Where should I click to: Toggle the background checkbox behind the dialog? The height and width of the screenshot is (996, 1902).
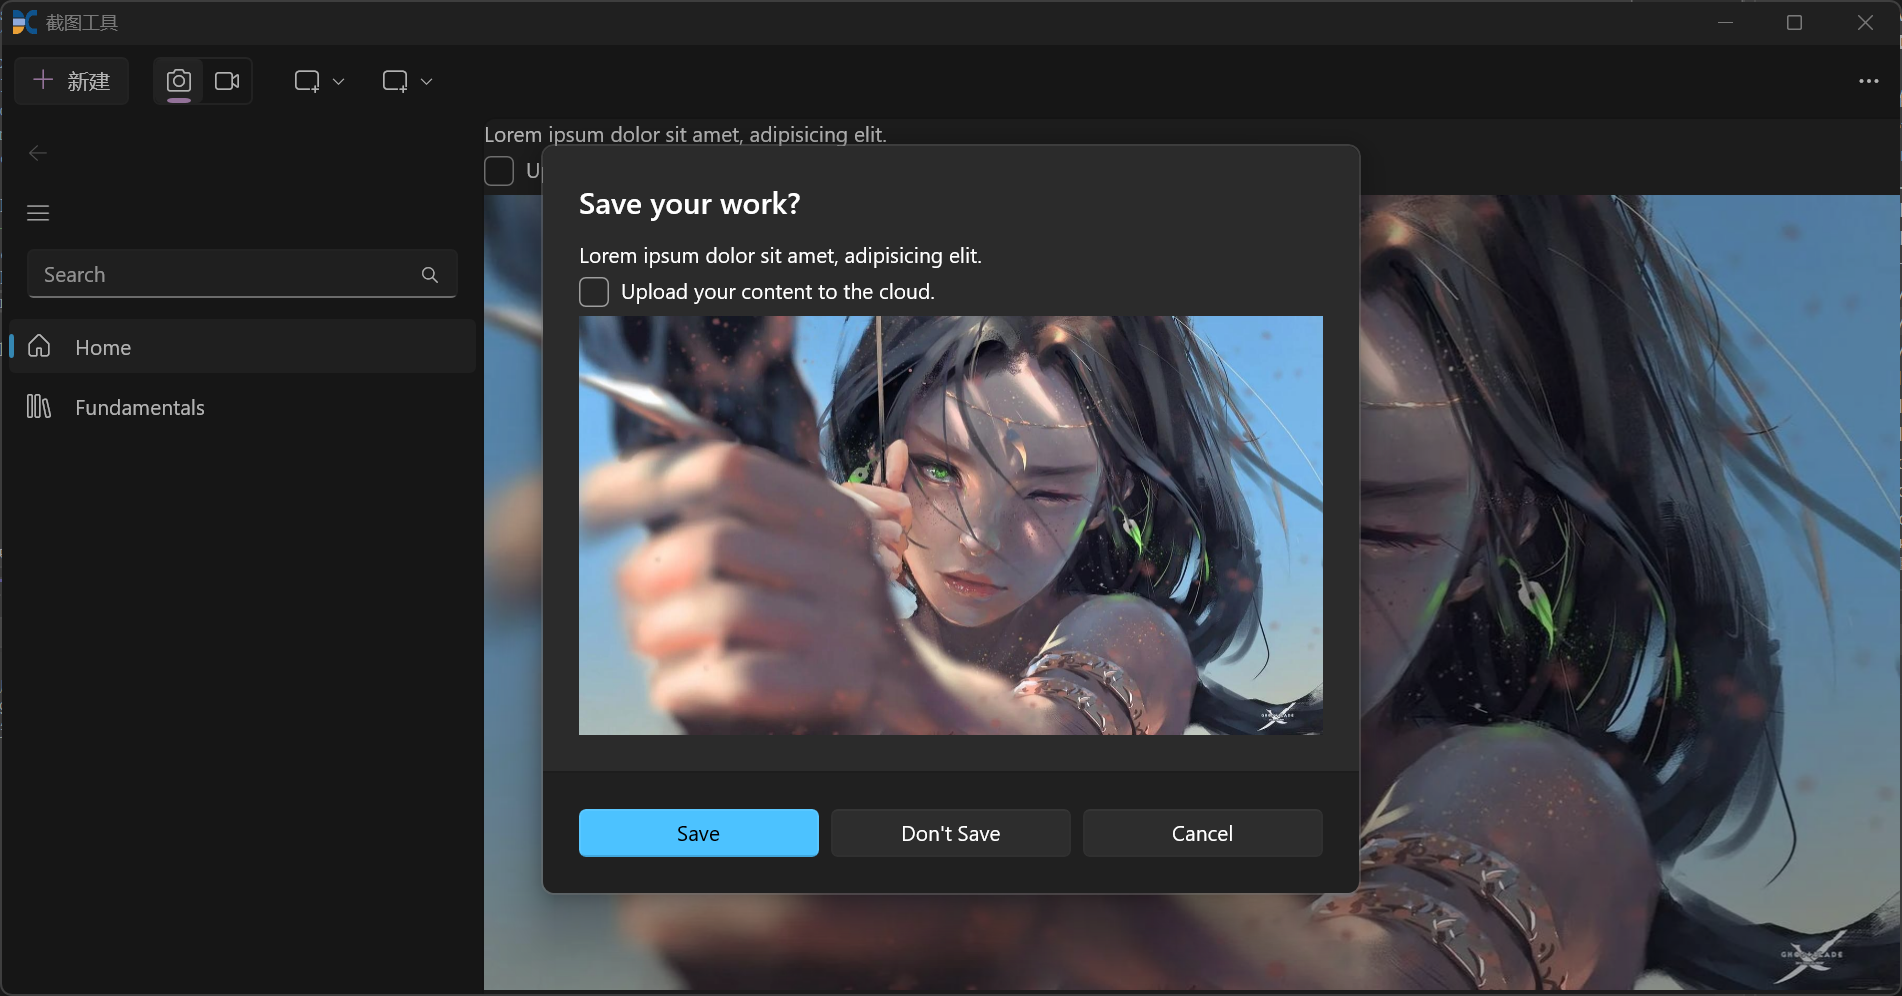coord(499,171)
